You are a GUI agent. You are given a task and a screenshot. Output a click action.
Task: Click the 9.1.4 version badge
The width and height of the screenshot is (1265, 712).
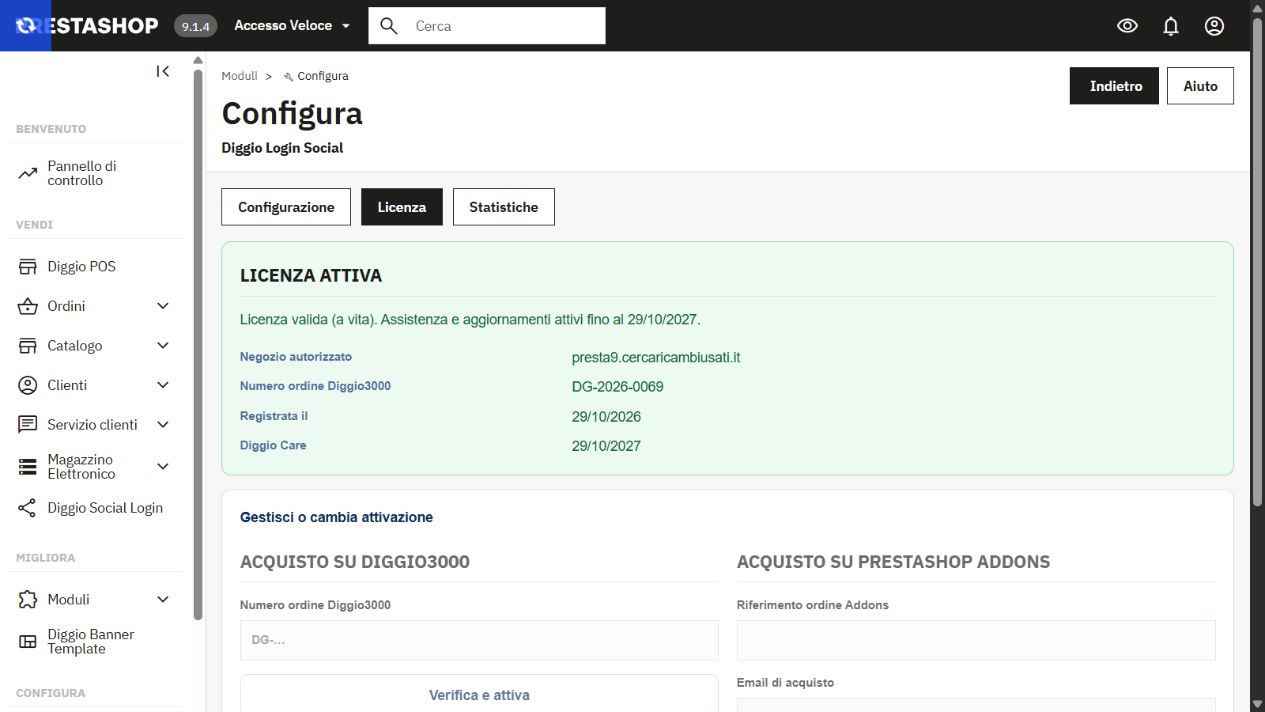196,26
